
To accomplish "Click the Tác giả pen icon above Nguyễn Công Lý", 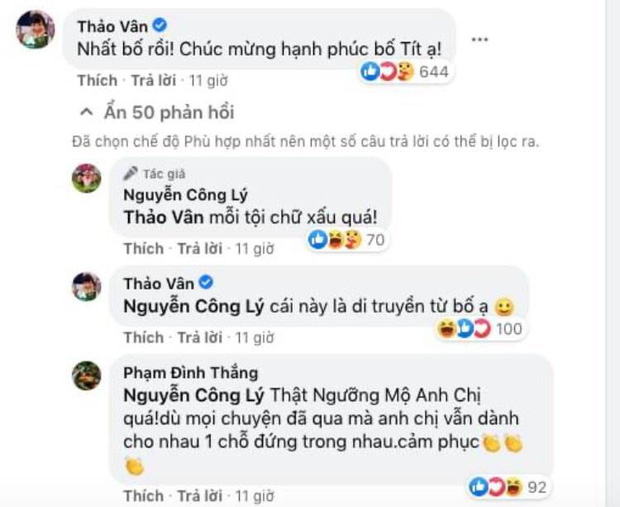I will coord(130,173).
